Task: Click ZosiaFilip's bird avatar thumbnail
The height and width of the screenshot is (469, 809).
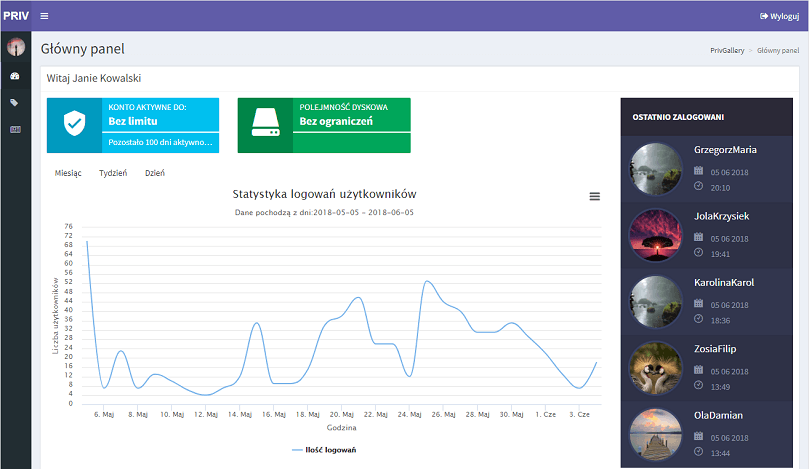Action: coord(656,368)
